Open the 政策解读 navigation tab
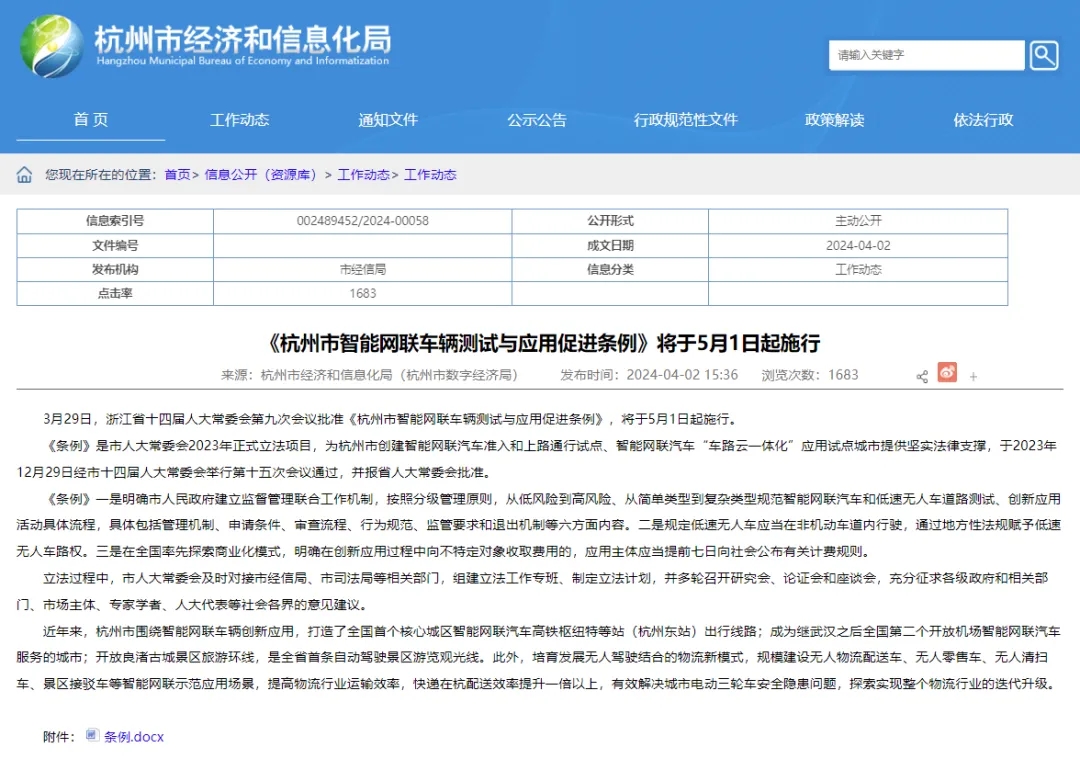 [x=834, y=120]
